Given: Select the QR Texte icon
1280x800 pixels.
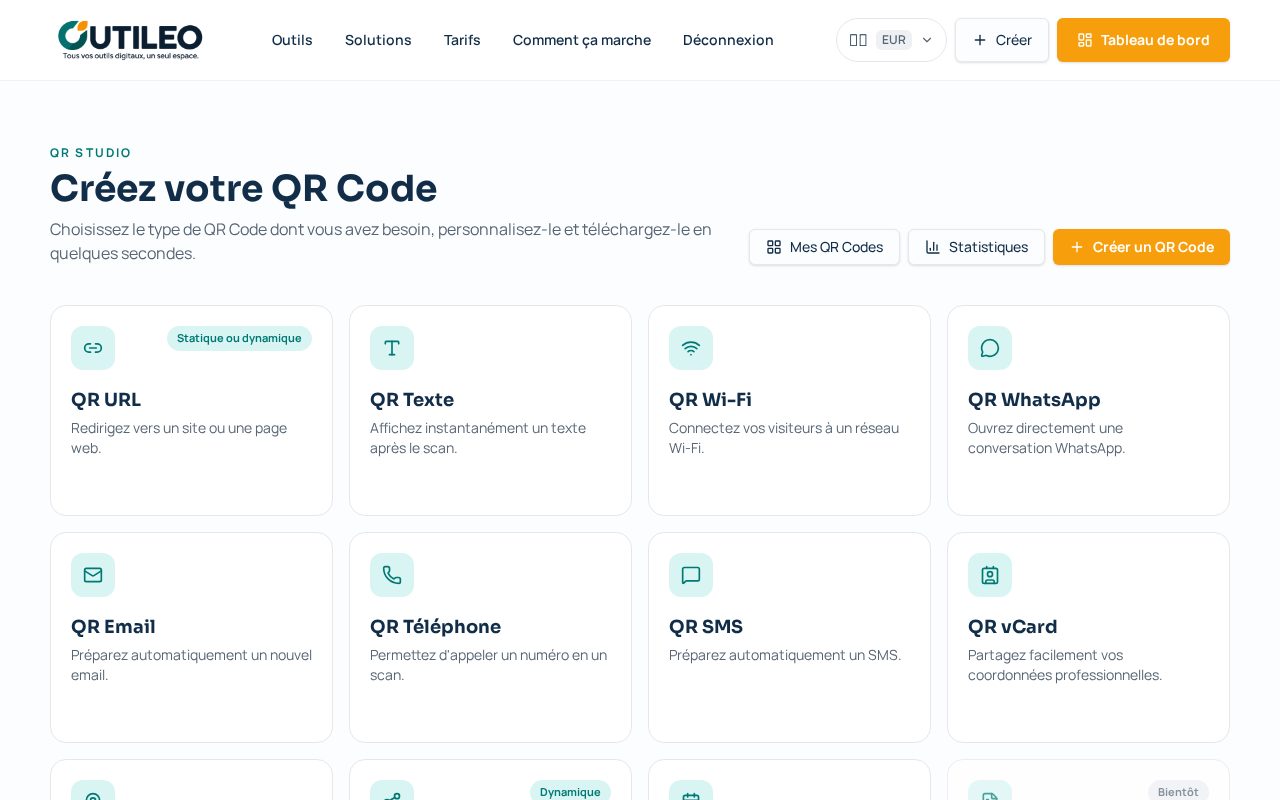Looking at the screenshot, I should pyautogui.click(x=392, y=348).
